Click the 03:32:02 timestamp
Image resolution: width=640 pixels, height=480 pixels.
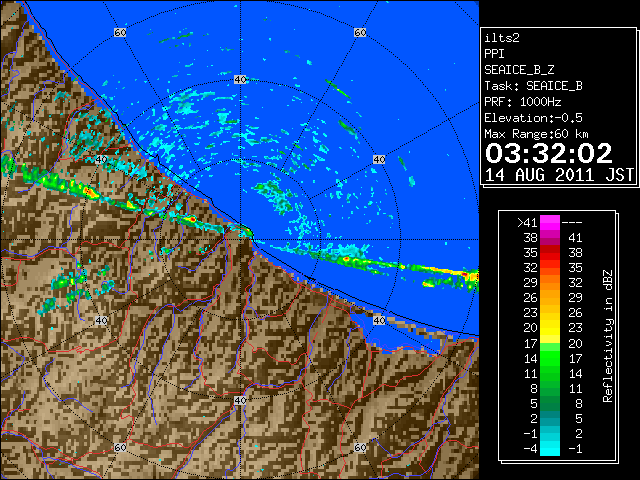coord(549,153)
